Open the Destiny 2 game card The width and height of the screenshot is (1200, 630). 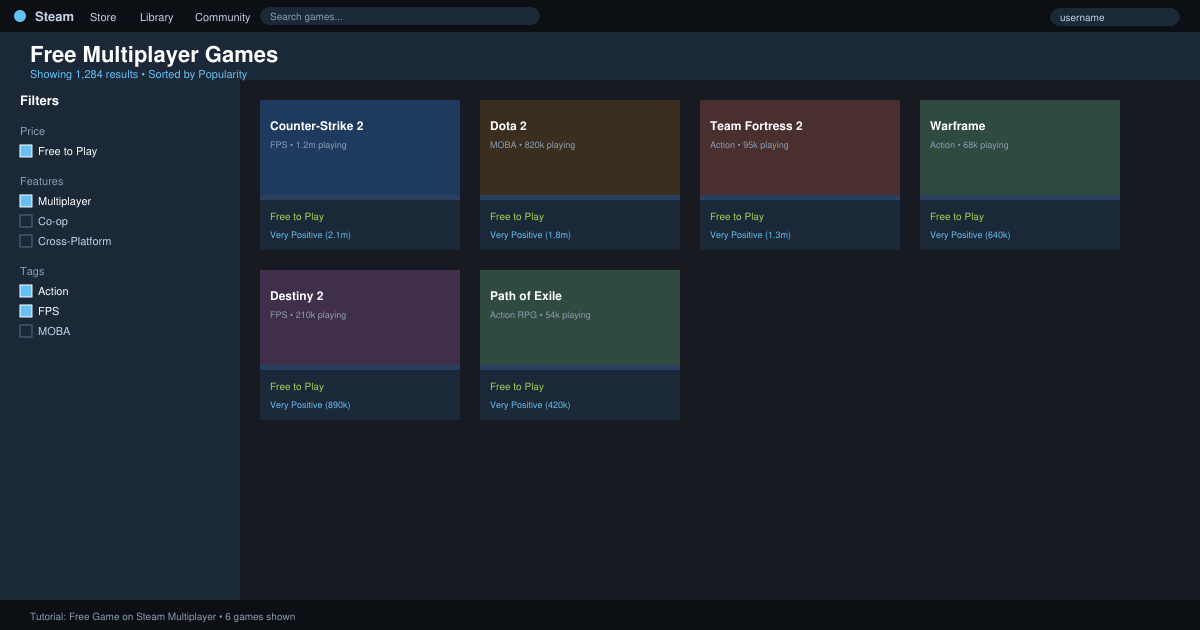pyautogui.click(x=360, y=345)
